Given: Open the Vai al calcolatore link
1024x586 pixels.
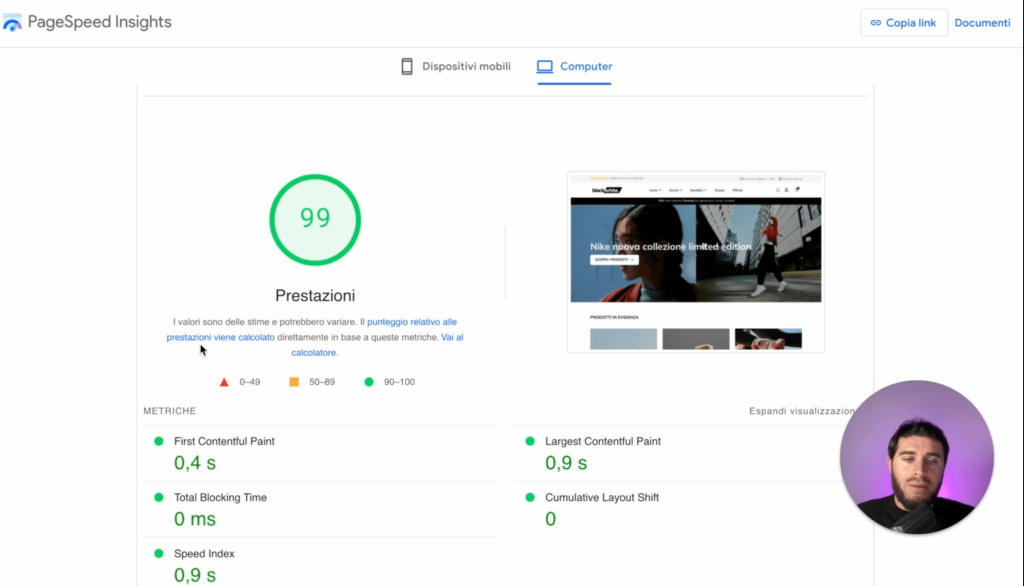Looking at the screenshot, I should (452, 338).
